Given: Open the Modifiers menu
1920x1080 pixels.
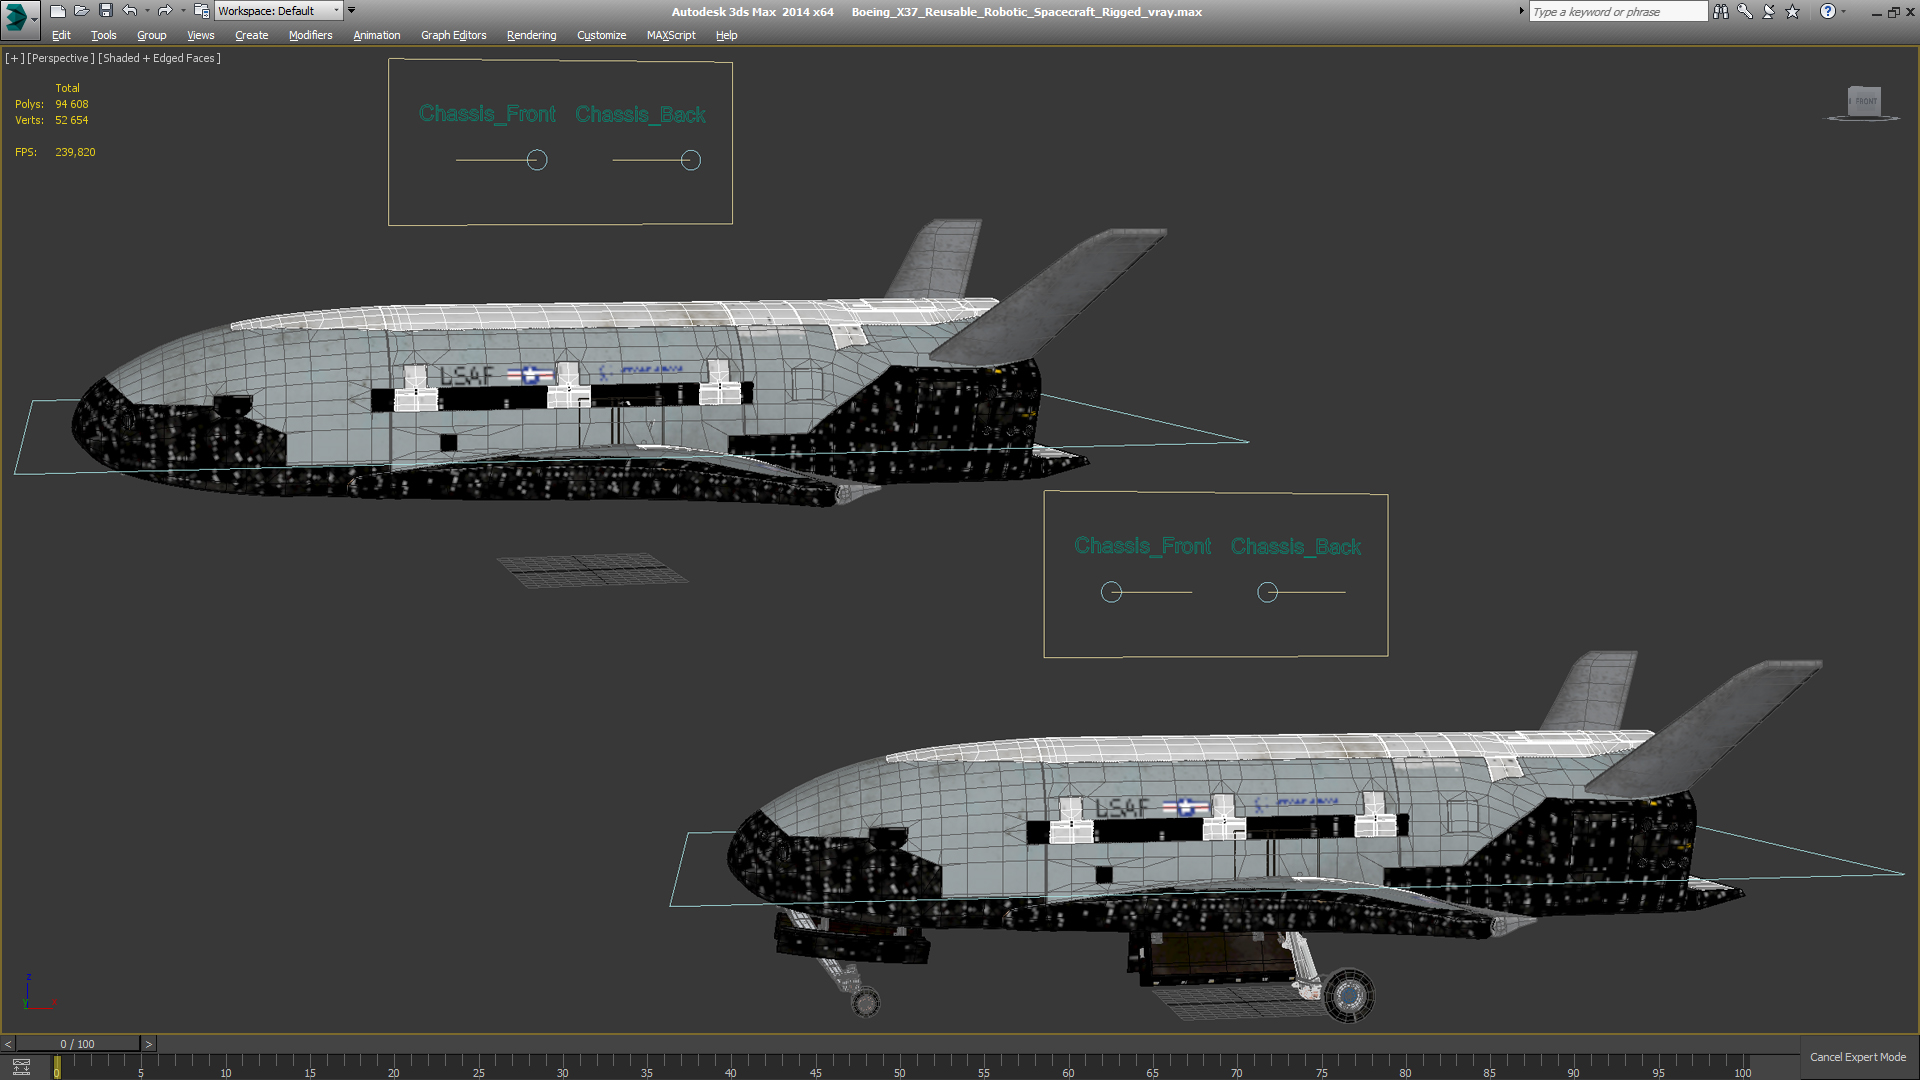Looking at the screenshot, I should click(x=310, y=35).
